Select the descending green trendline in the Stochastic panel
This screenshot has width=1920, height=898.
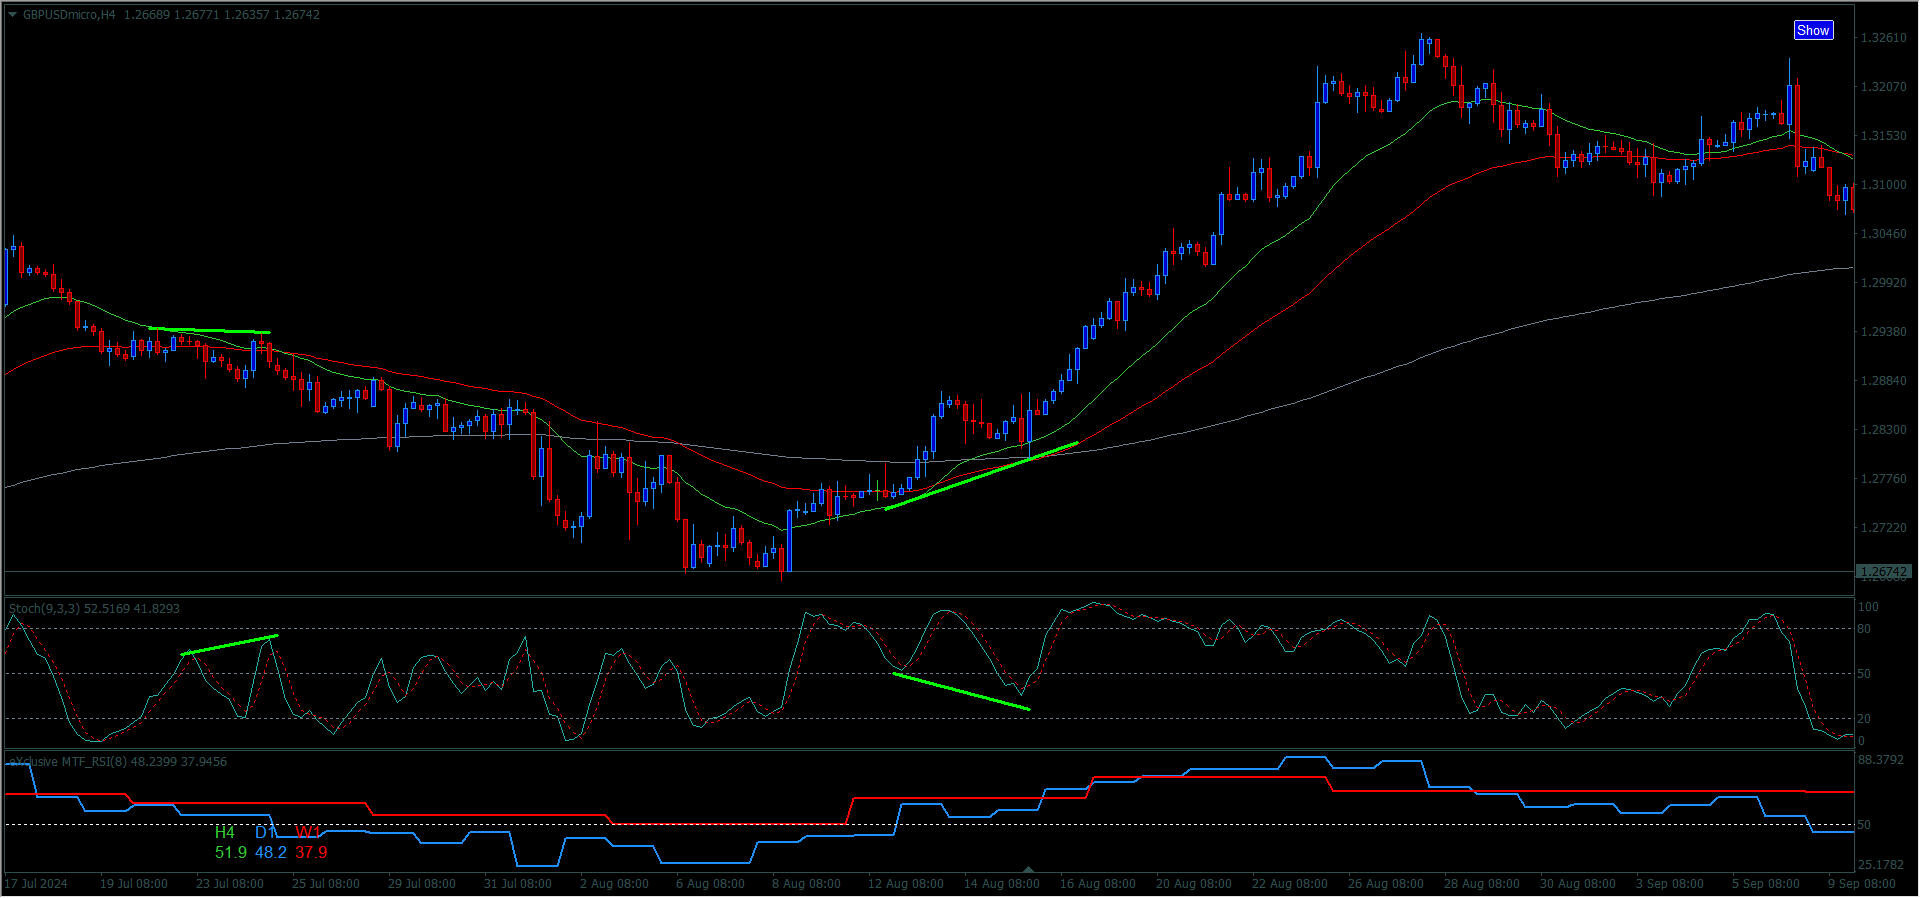(x=960, y=691)
